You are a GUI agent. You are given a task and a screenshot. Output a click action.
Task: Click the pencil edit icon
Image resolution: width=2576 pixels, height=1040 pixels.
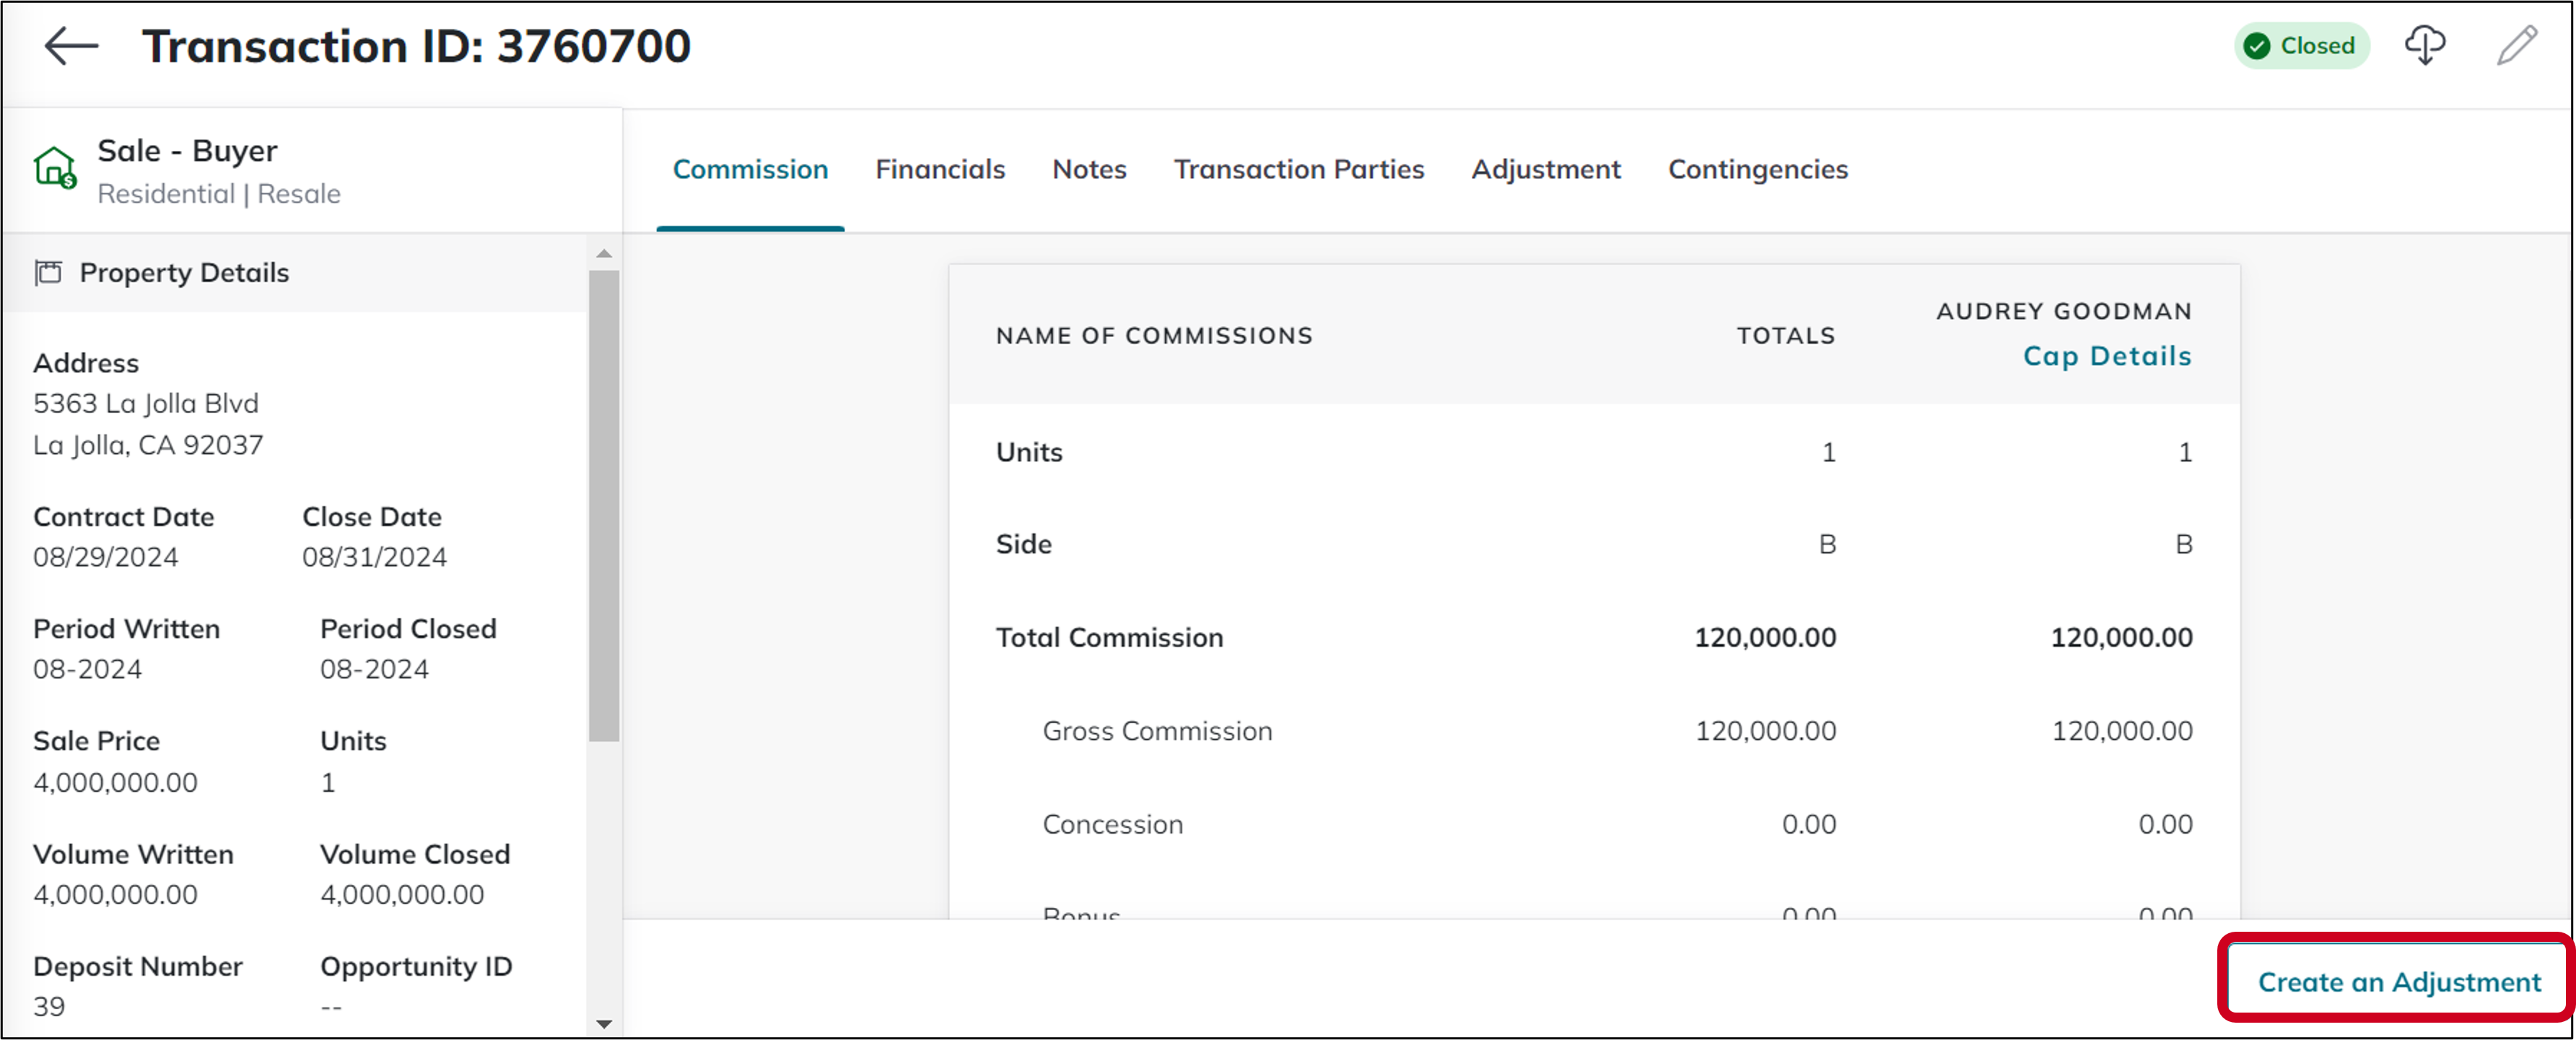[2516, 46]
